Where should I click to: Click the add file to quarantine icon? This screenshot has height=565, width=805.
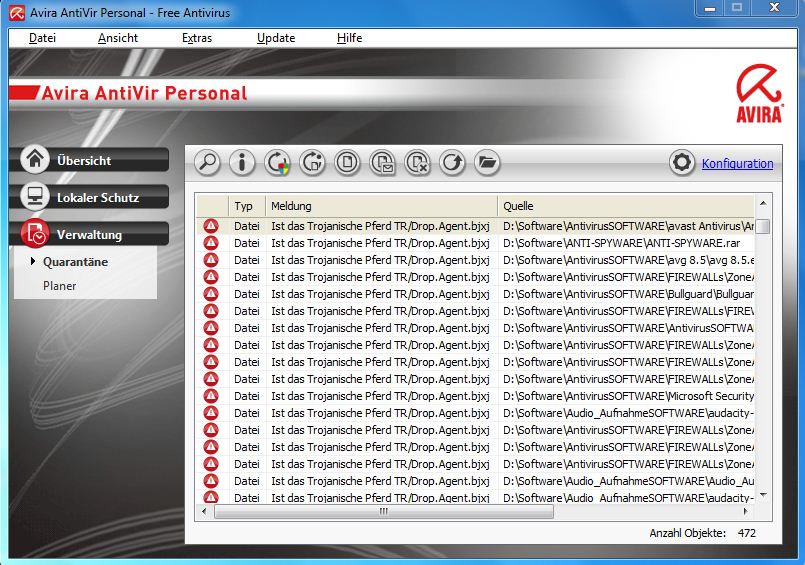click(x=348, y=163)
